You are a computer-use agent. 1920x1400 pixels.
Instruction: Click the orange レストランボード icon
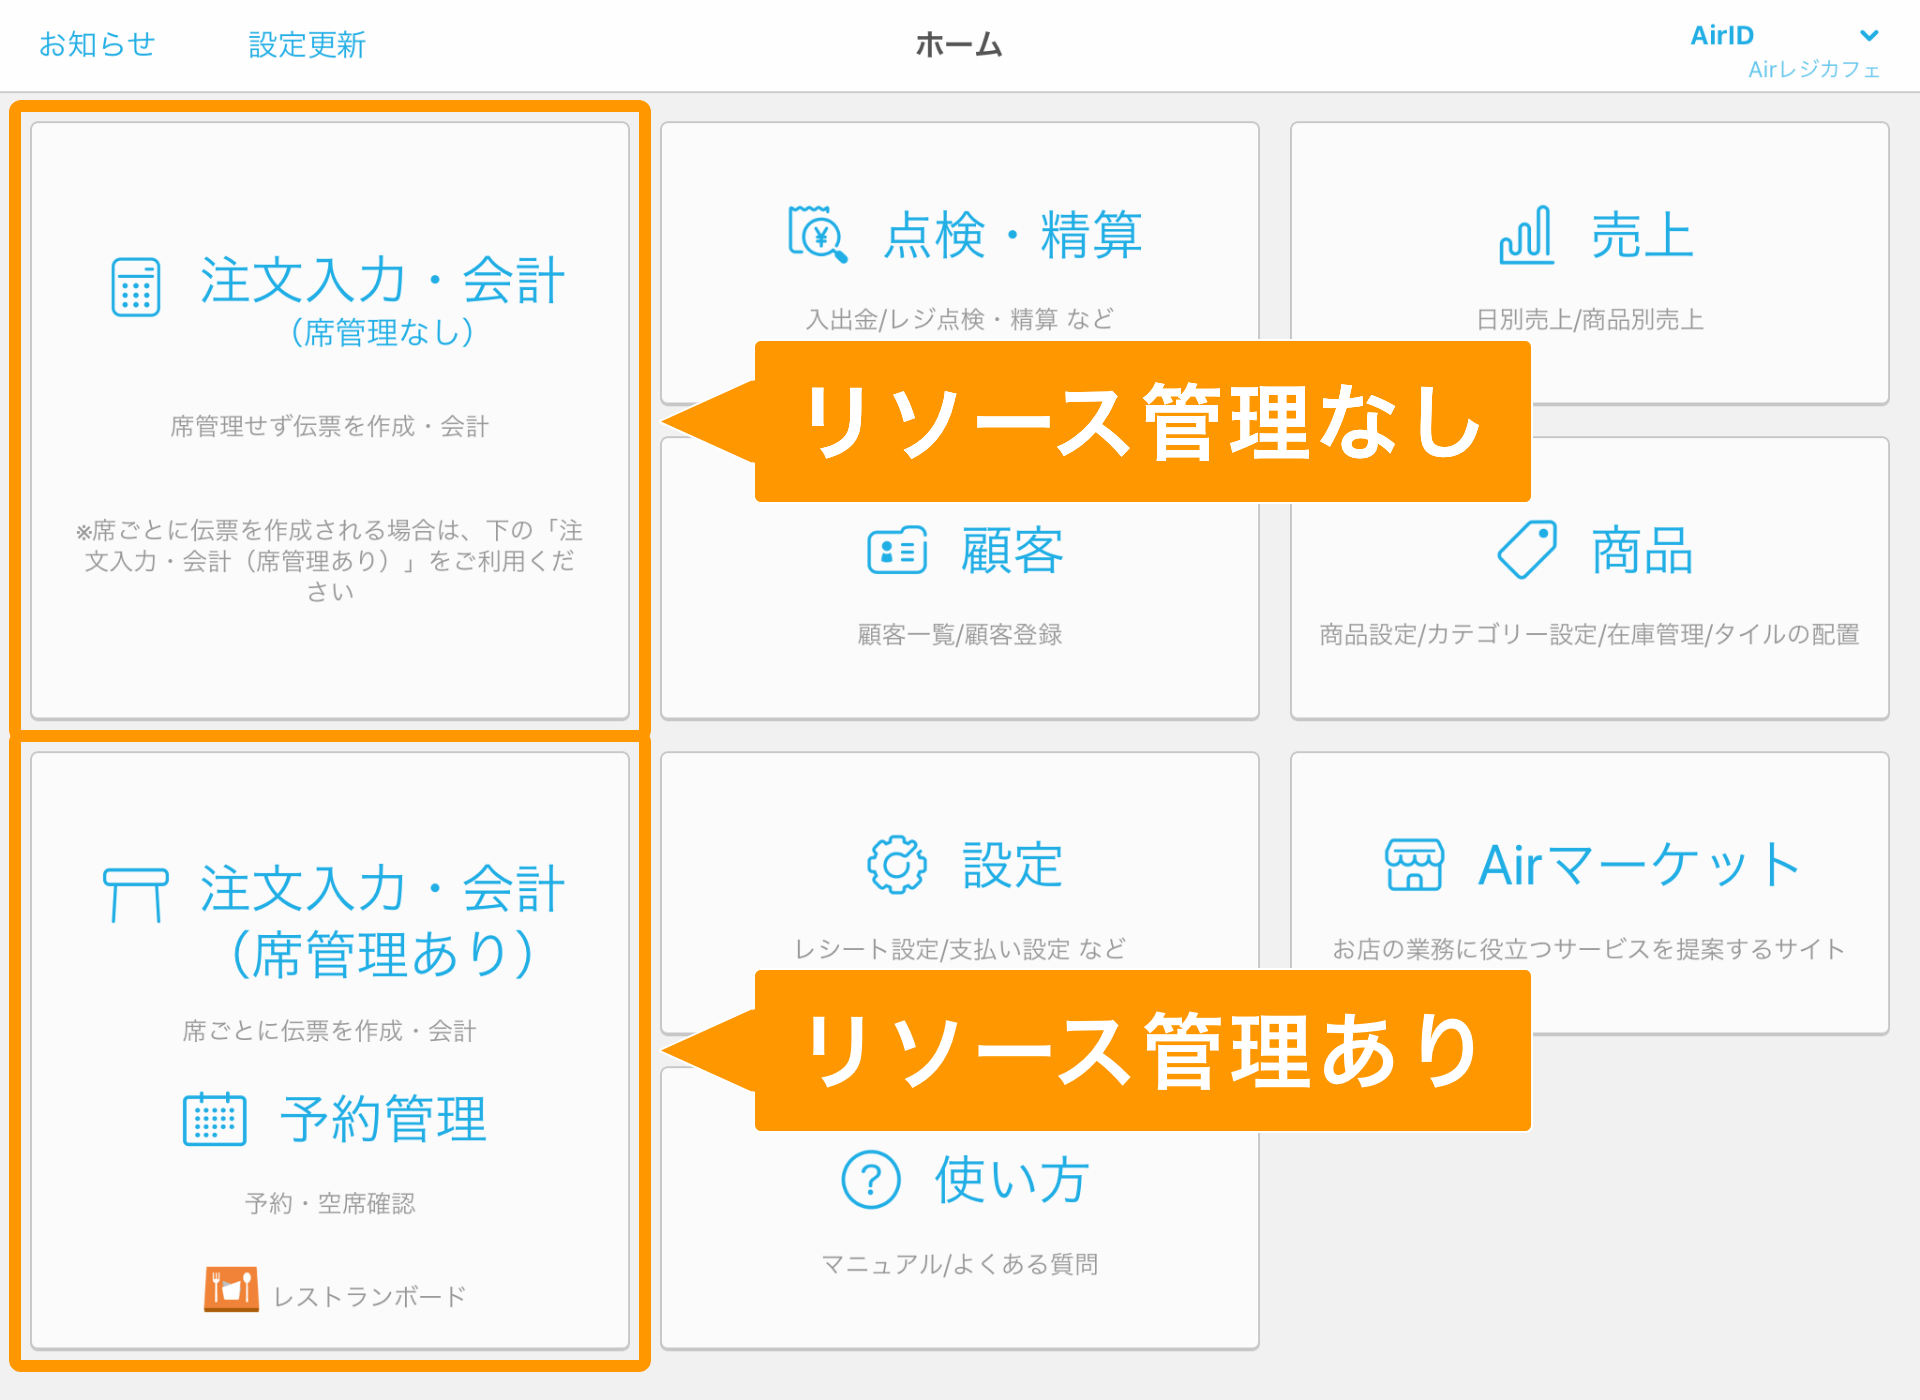pos(231,1290)
